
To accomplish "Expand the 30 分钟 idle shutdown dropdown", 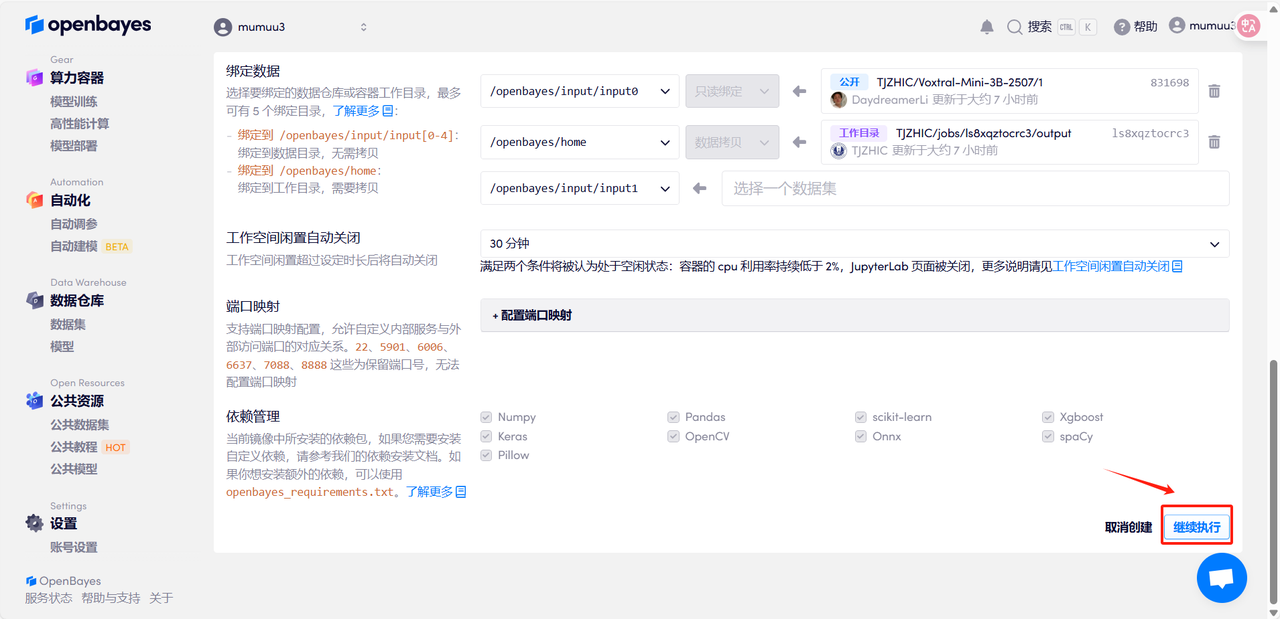I will point(854,244).
